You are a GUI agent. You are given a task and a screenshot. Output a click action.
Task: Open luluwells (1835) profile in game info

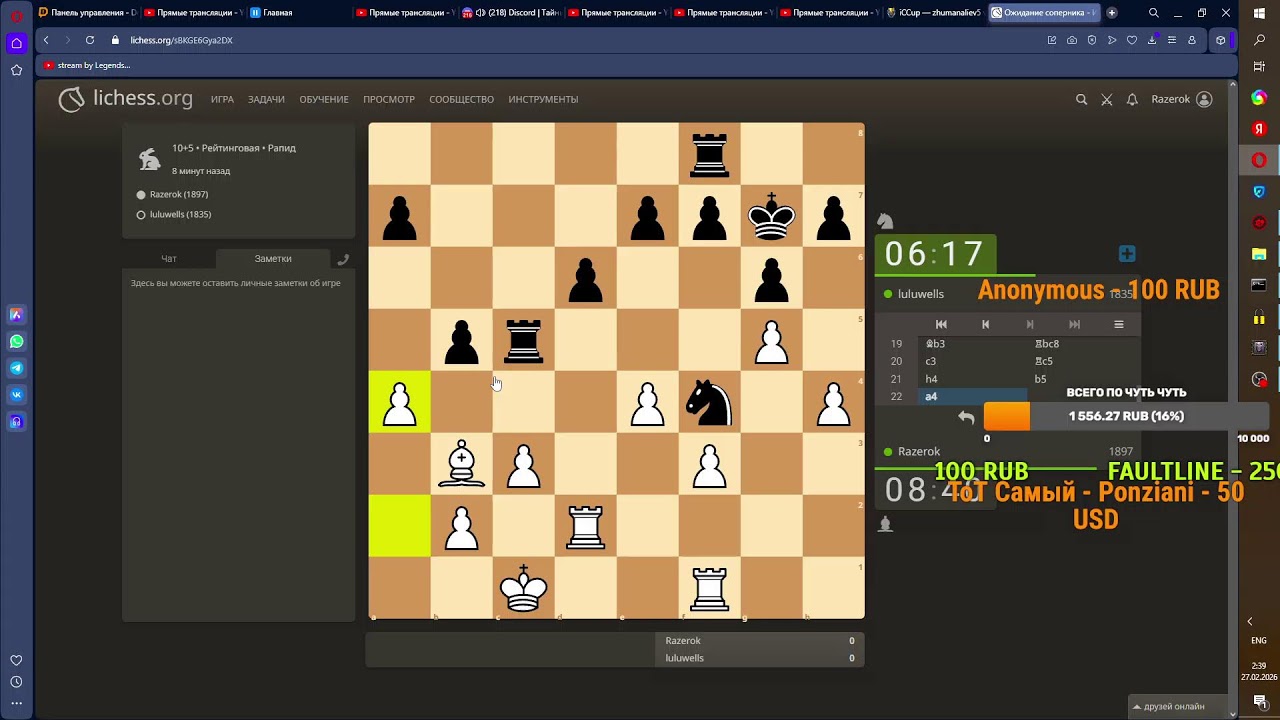click(180, 214)
